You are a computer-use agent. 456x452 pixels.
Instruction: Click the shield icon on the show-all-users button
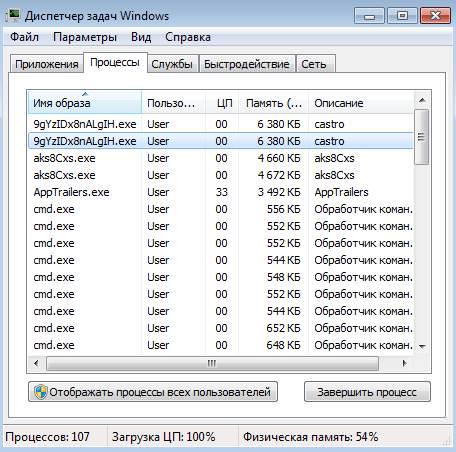coord(41,392)
